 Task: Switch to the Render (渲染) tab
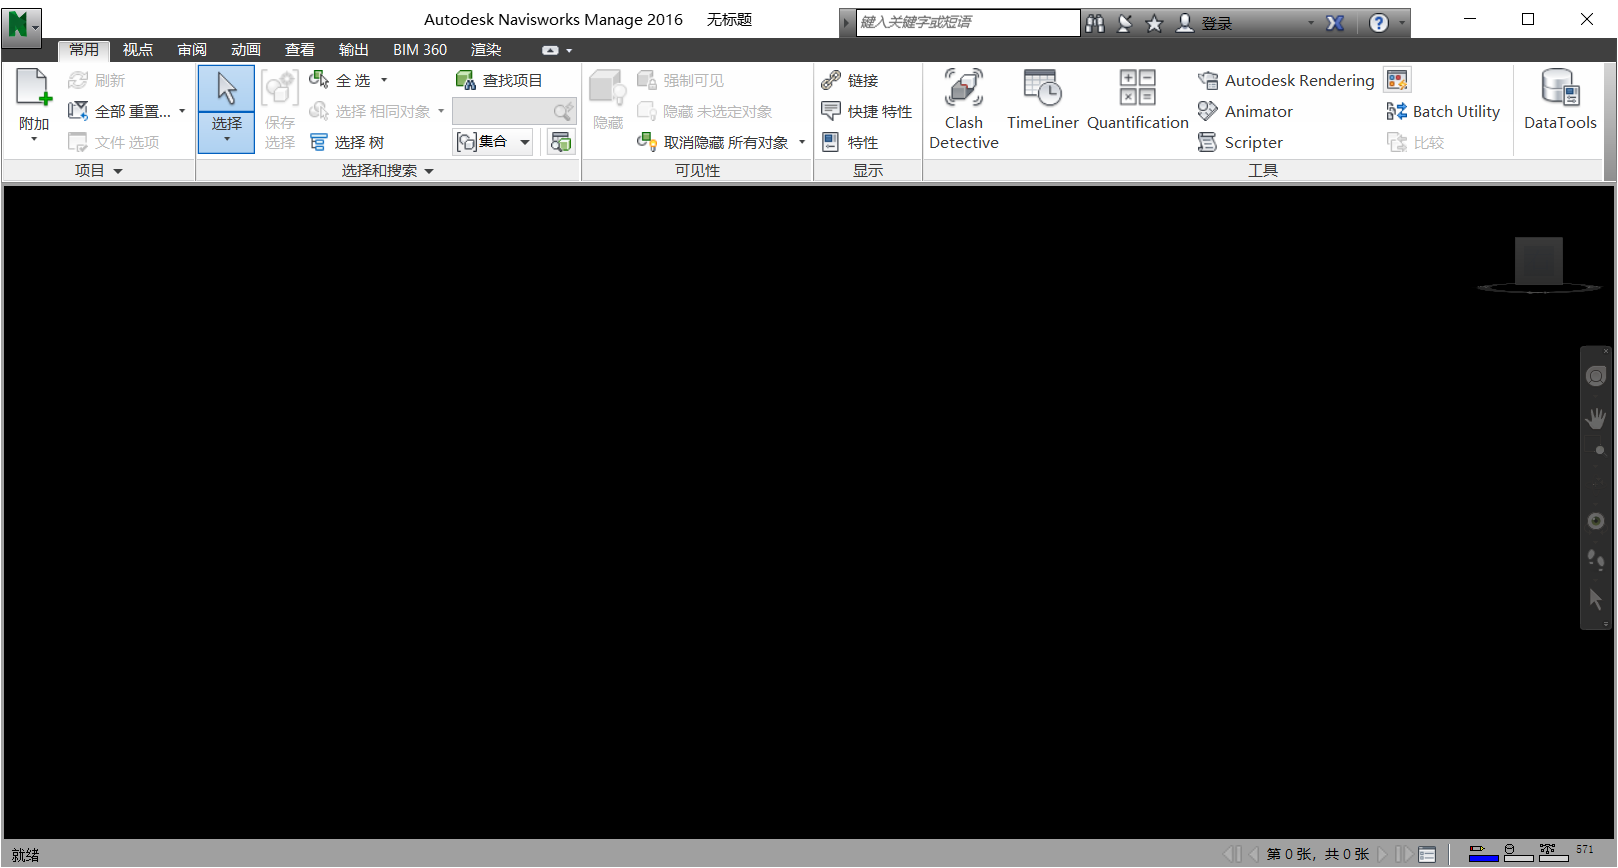[486, 49]
